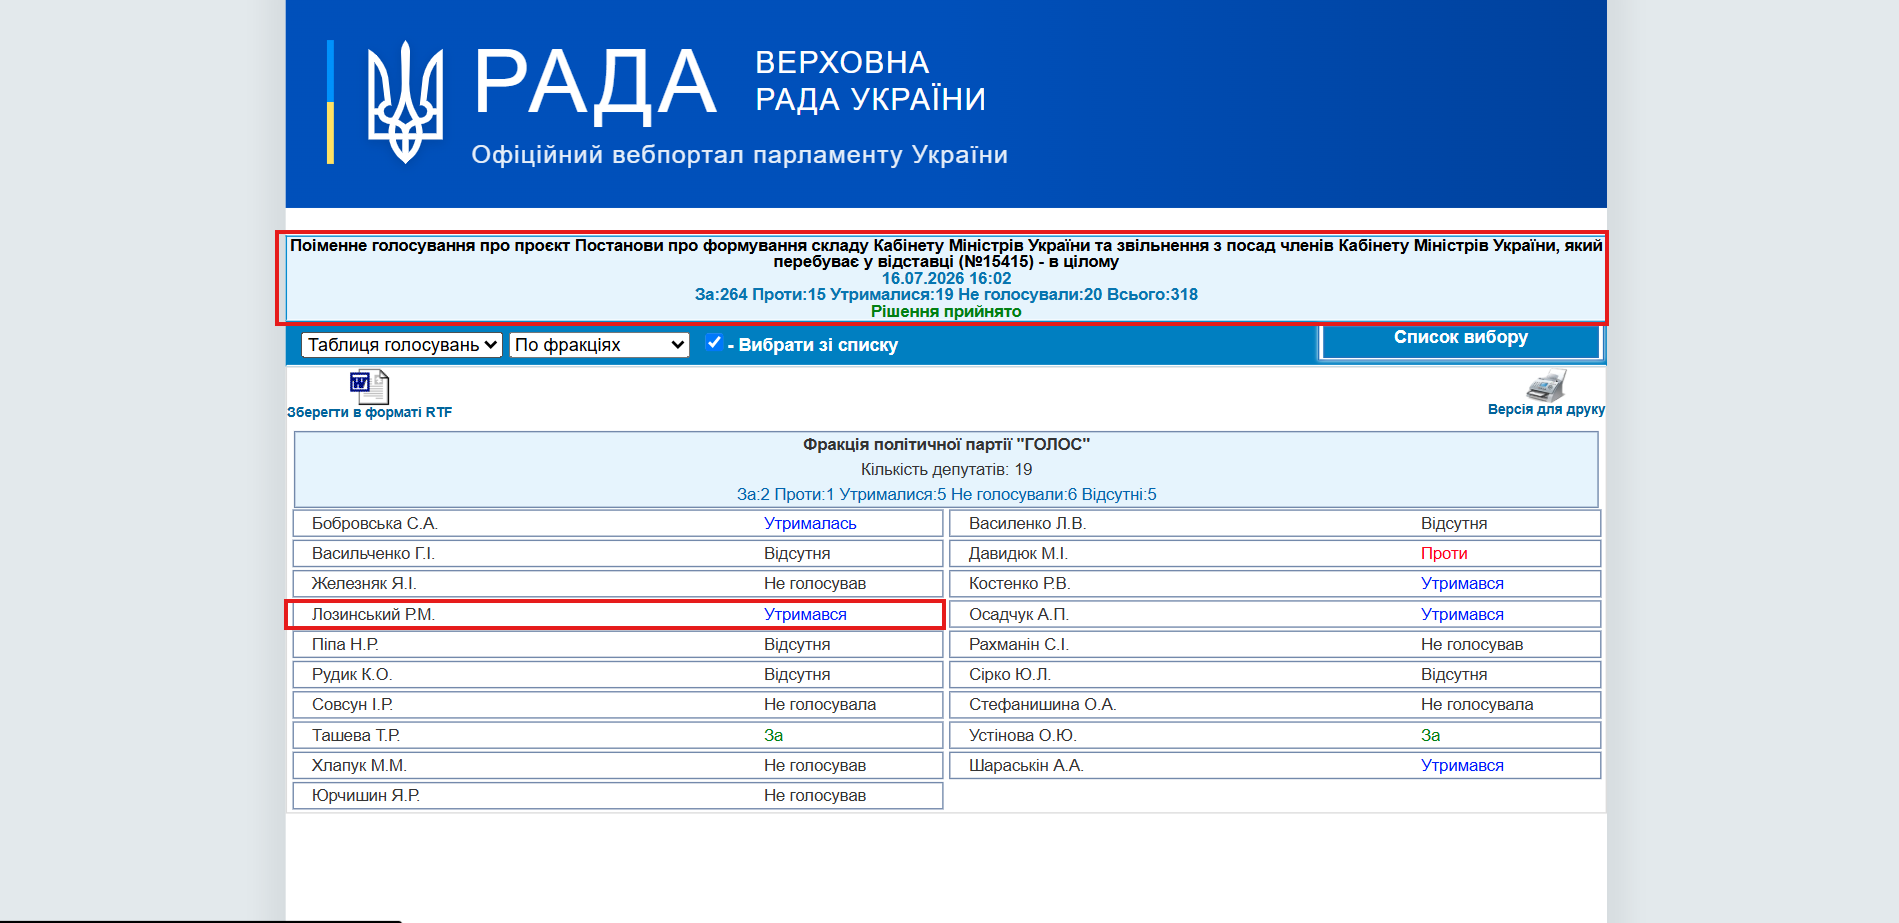The image size is (1899, 923).
Task: Select deputy name 'Піпа Н.Р.'
Action: [345, 645]
